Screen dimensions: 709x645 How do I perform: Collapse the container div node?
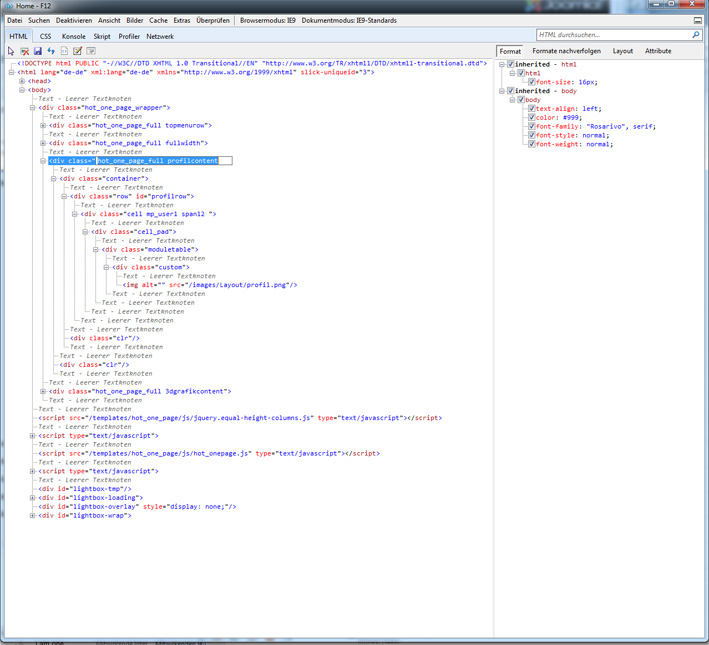coord(53,179)
